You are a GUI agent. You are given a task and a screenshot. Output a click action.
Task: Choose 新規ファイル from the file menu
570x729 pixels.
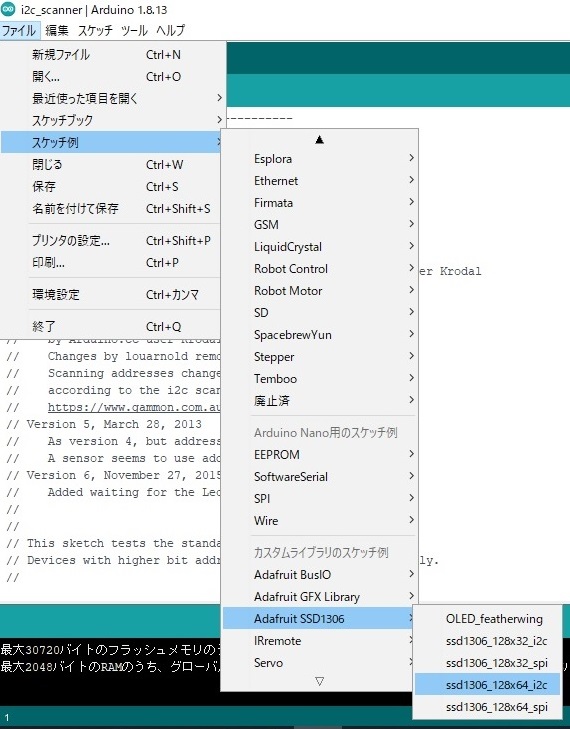(112, 54)
